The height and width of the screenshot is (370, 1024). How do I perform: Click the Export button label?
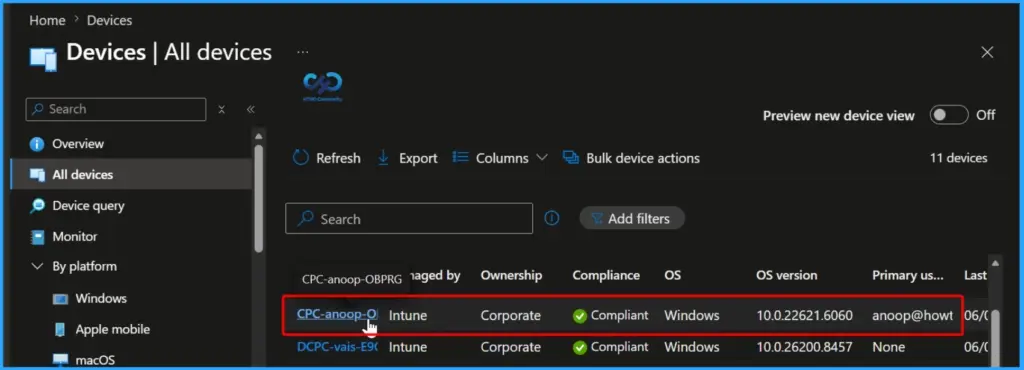point(418,158)
